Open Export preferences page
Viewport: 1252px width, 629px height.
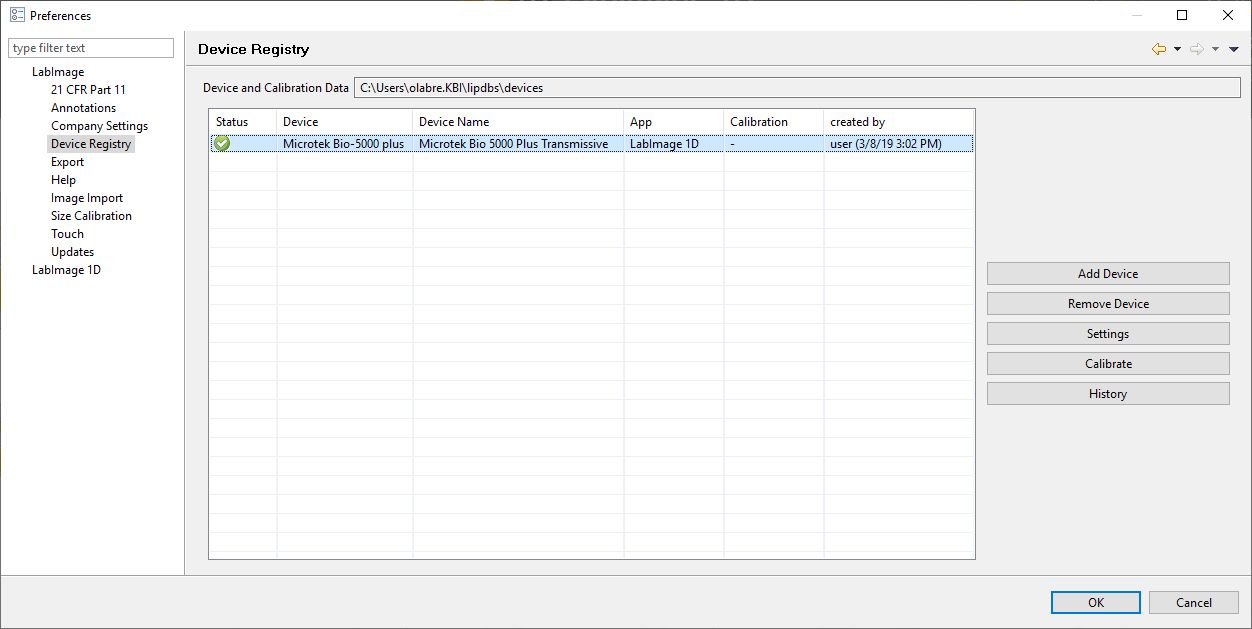67,162
